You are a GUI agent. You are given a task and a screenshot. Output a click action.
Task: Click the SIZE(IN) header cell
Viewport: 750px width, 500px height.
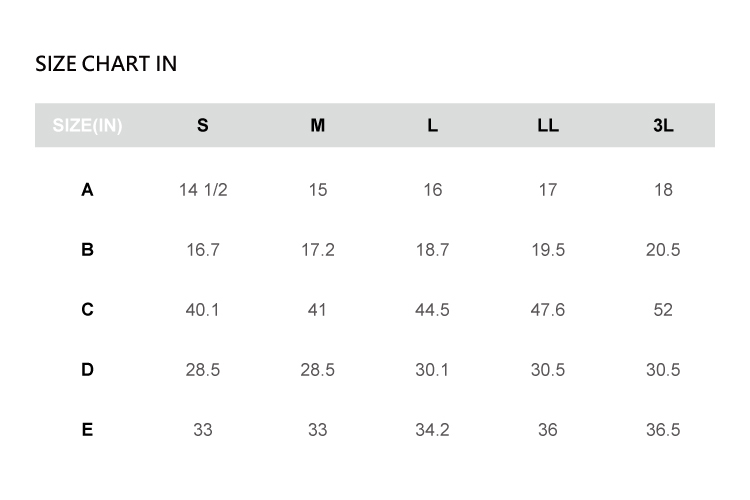(87, 126)
